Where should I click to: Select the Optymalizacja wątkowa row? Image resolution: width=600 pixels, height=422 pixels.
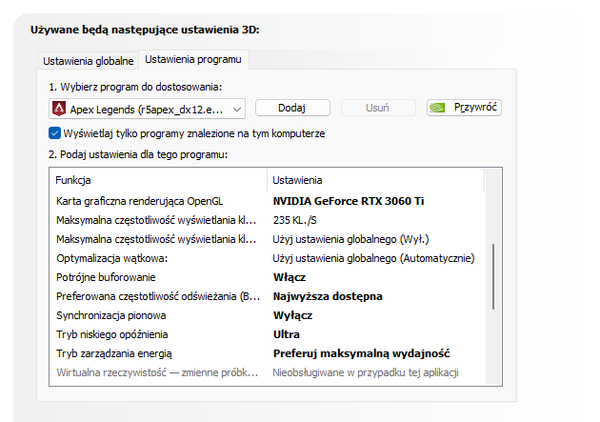coord(267,259)
